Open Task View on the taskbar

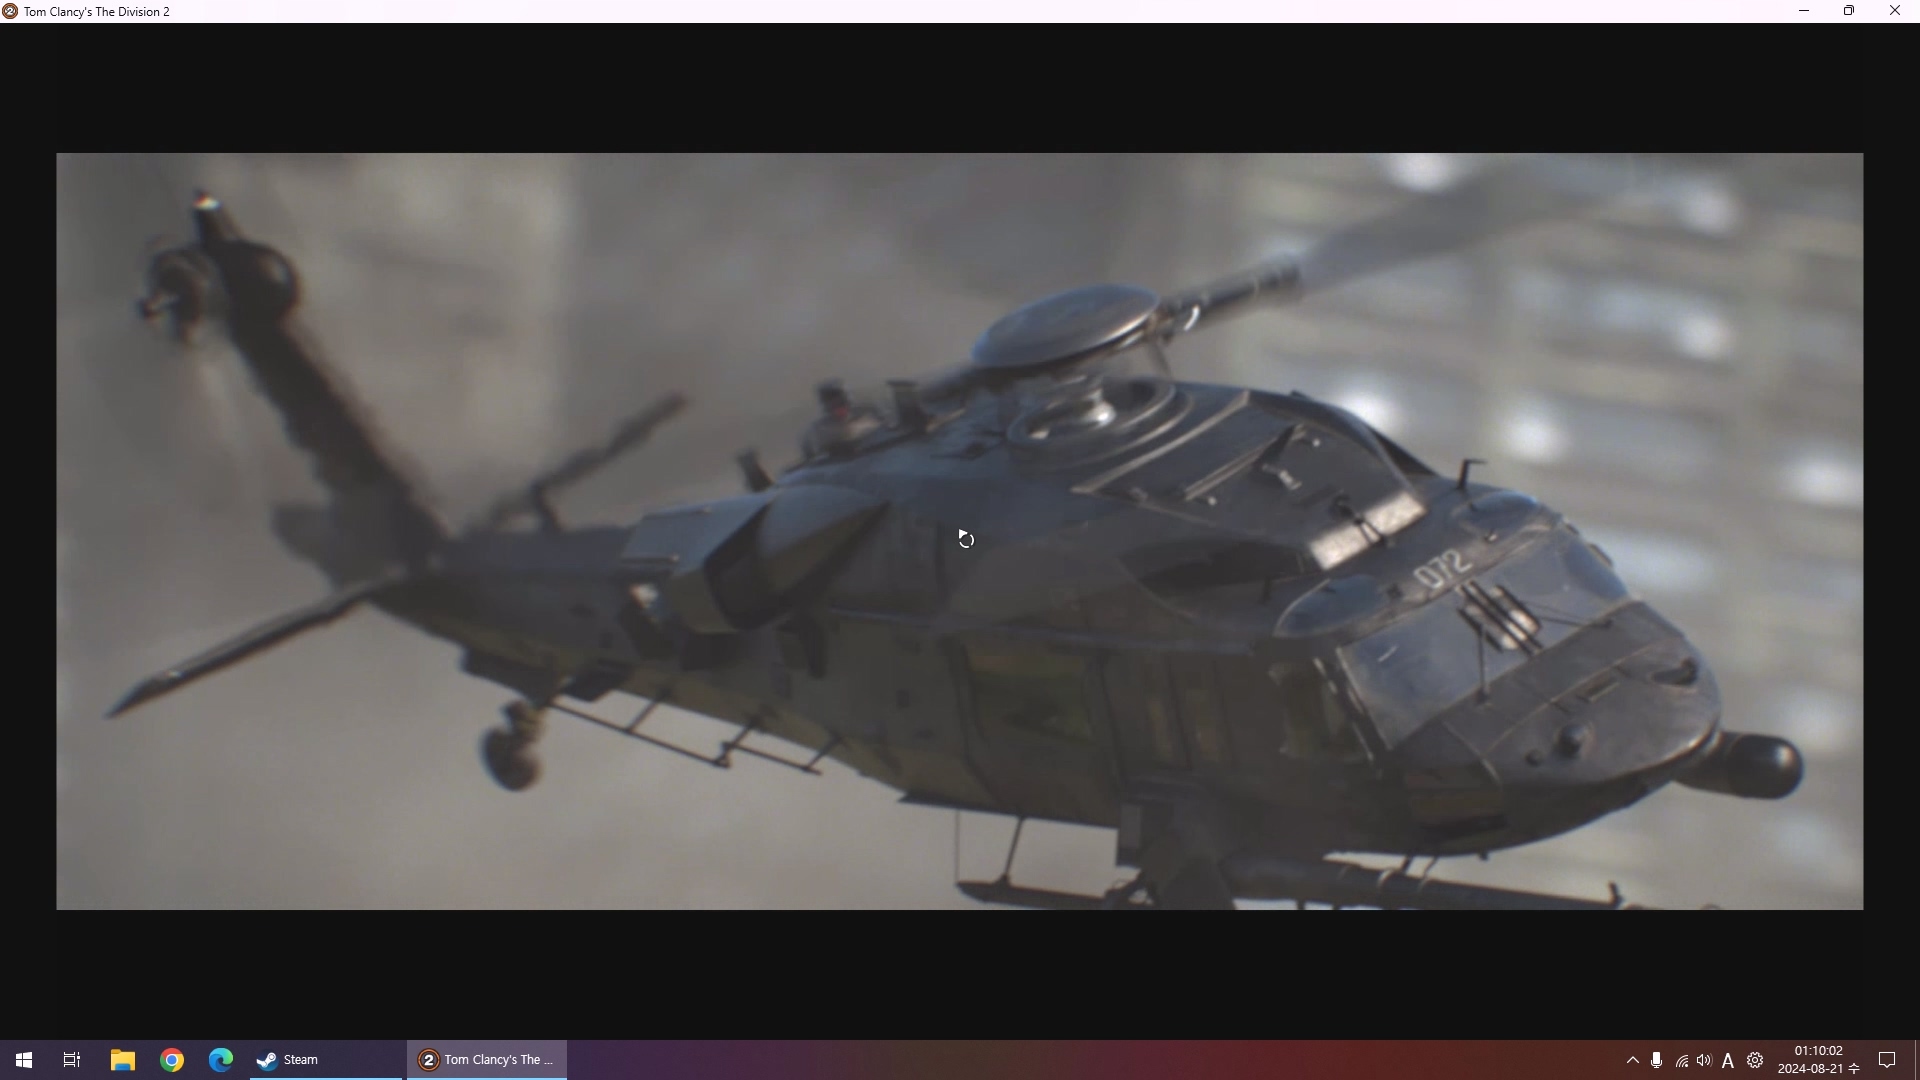72,1060
